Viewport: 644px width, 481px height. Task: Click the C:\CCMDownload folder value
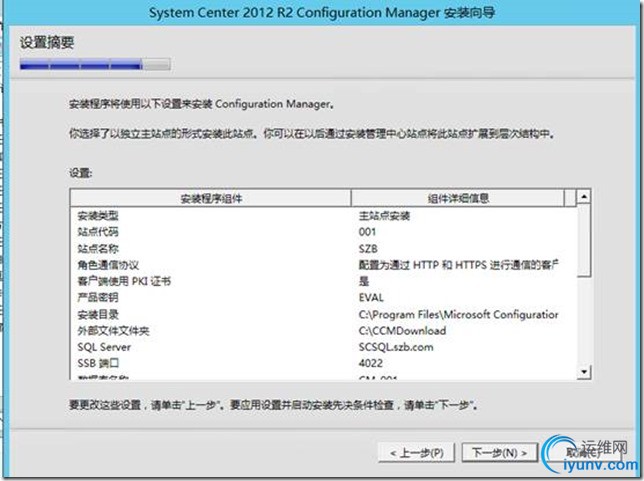(402, 331)
